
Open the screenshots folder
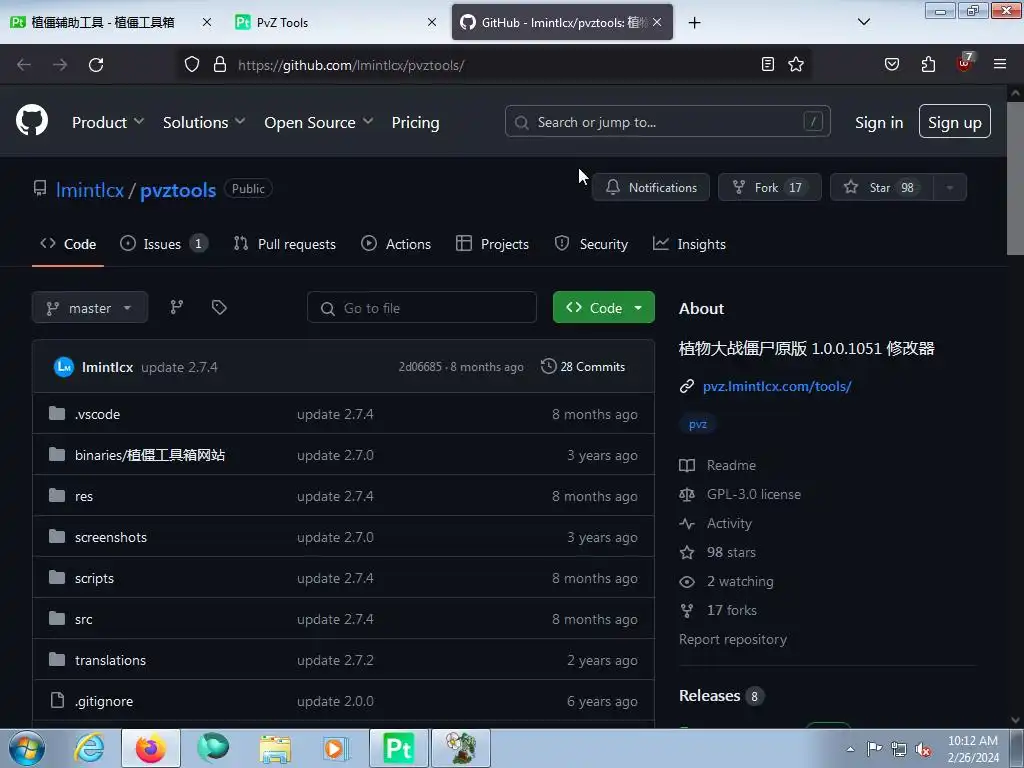tap(110, 537)
